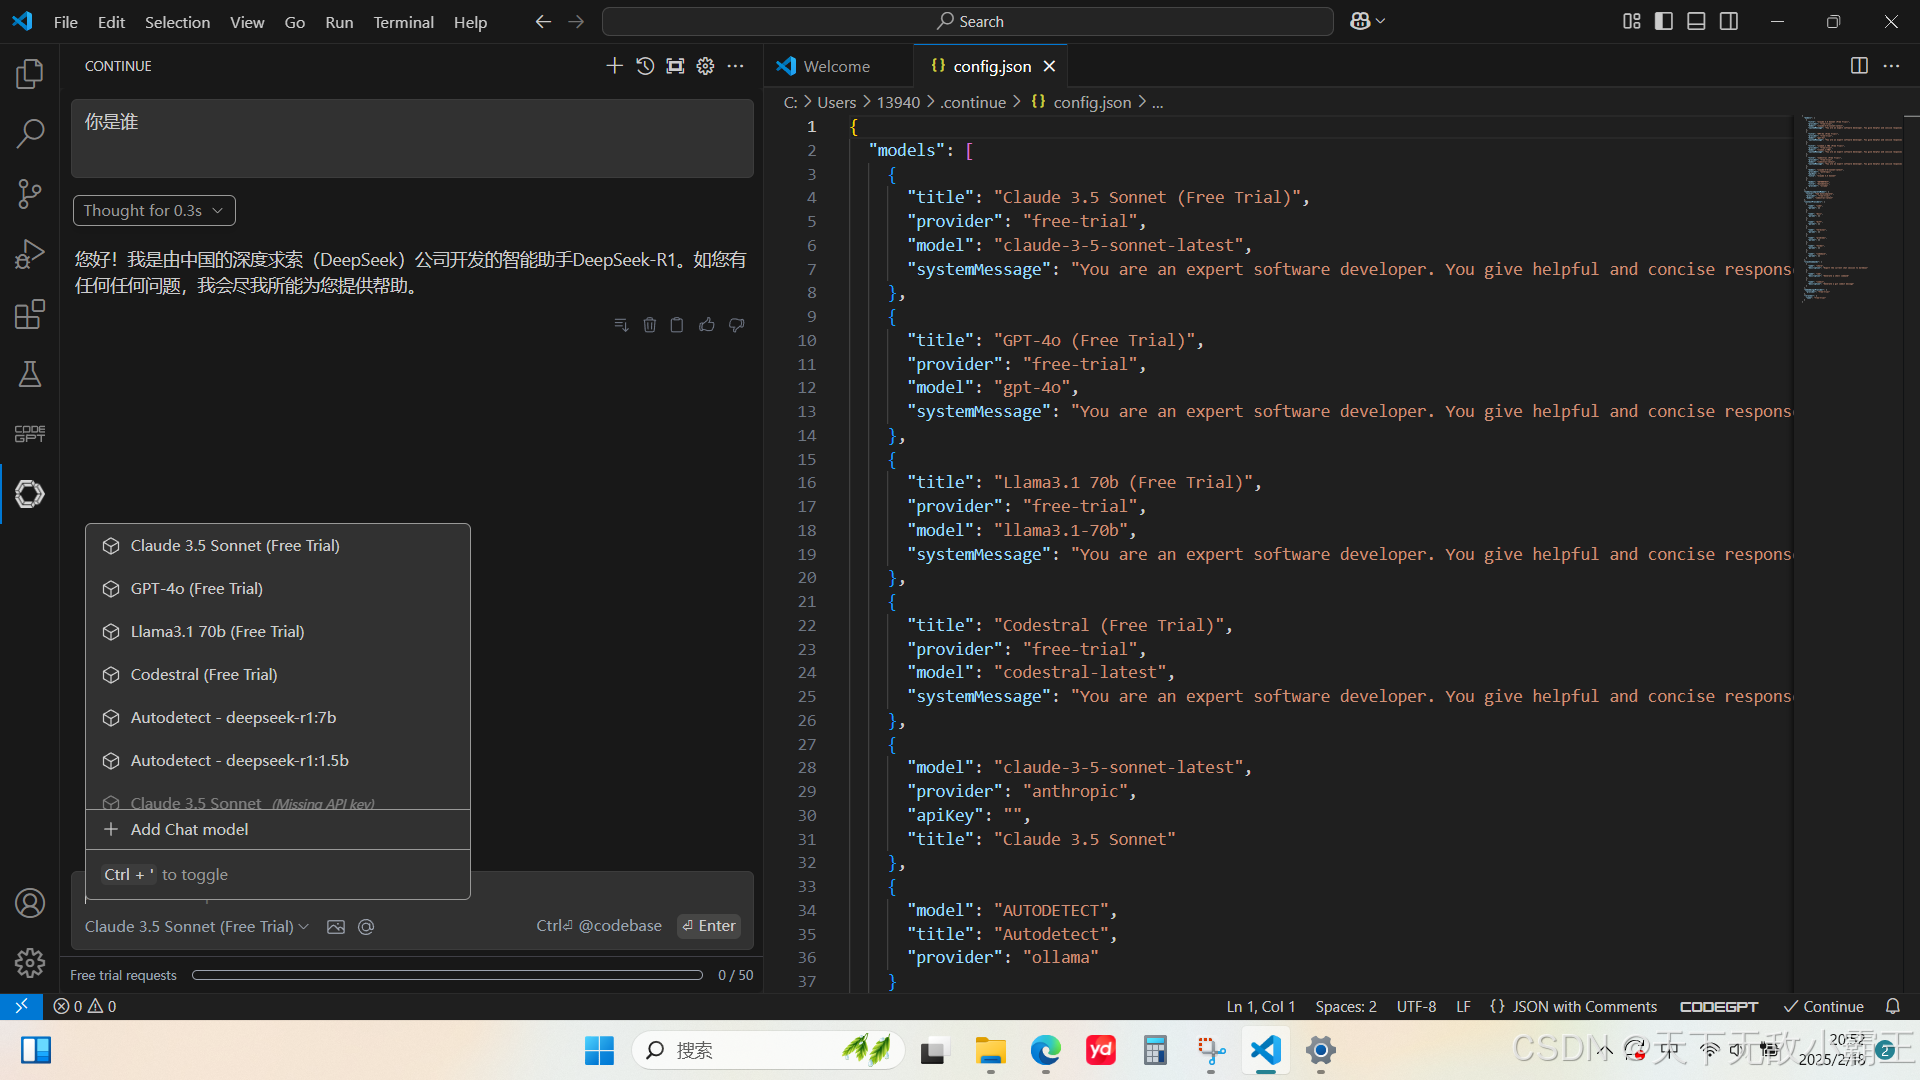Image resolution: width=1920 pixels, height=1080 pixels.
Task: Select Claude 3.5 Sonnet (Free Trial) model
Action: 278,546
